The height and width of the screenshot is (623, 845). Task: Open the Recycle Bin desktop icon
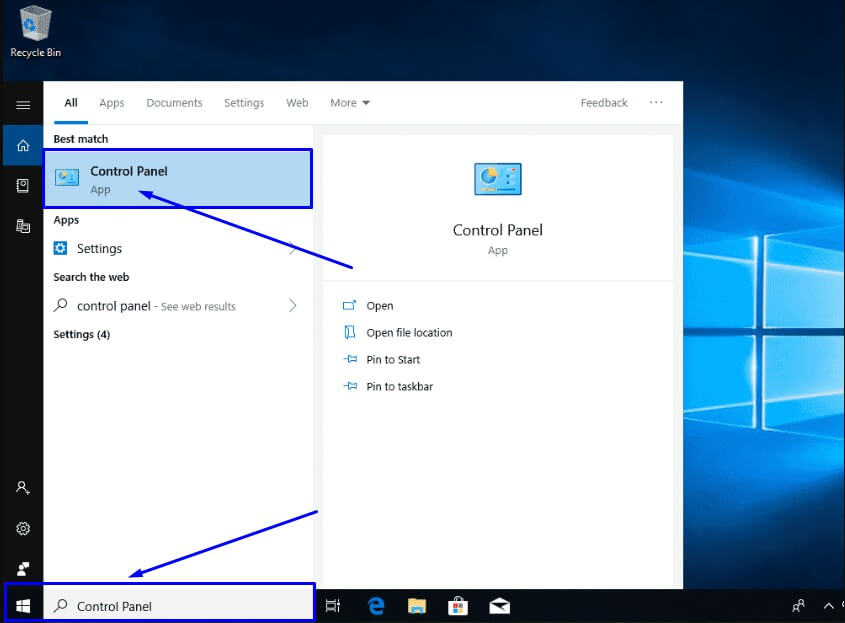(36, 31)
